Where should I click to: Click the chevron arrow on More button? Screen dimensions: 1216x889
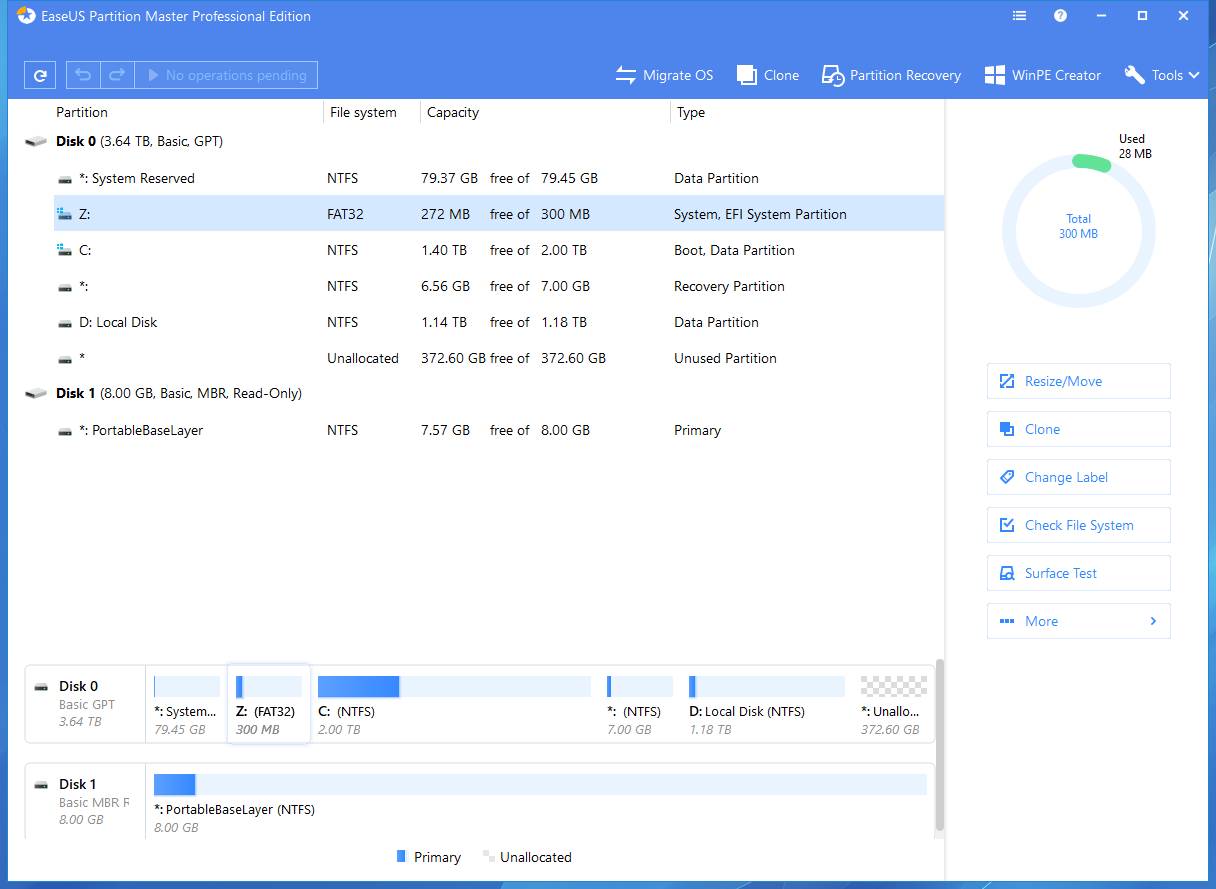(1153, 621)
